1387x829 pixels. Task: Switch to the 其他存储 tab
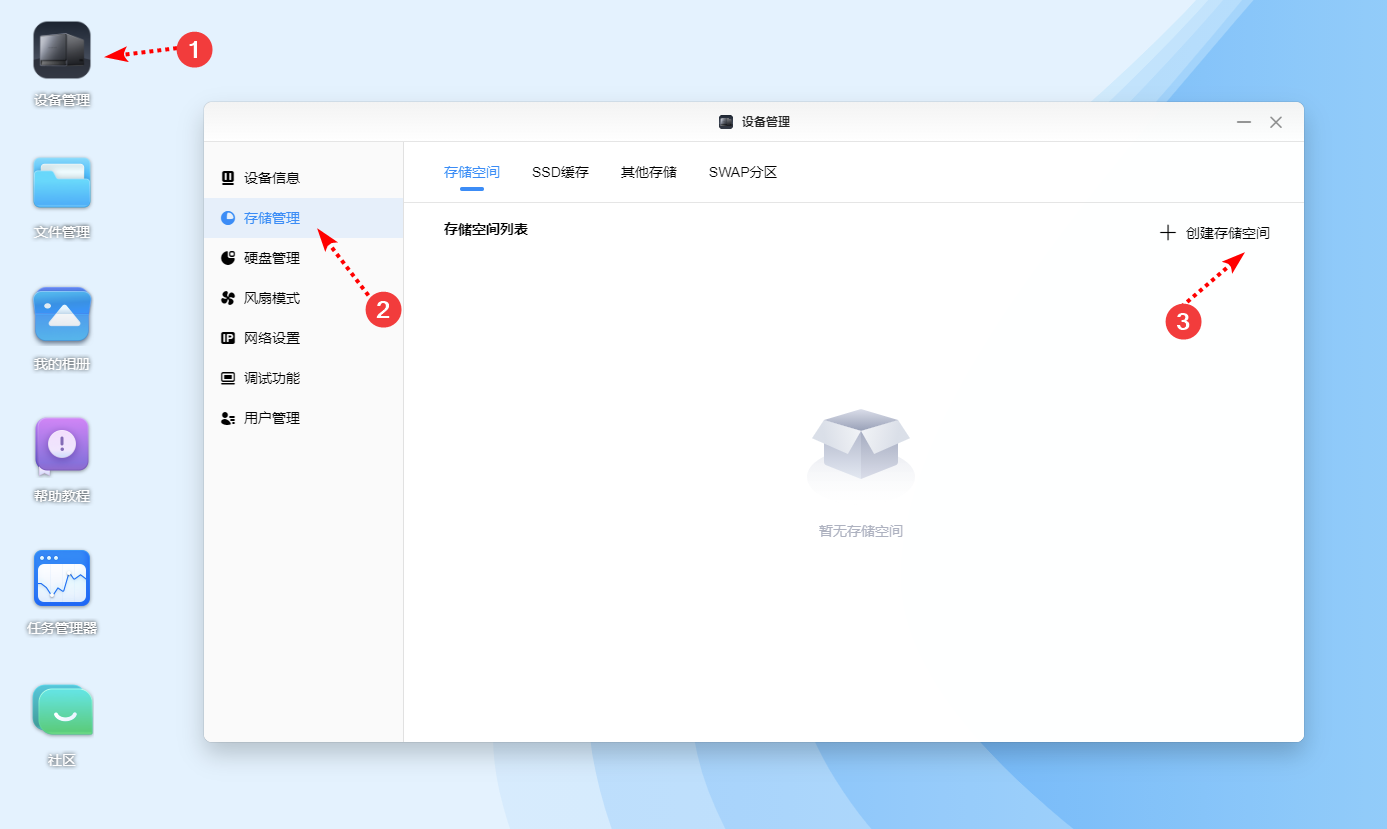(648, 172)
